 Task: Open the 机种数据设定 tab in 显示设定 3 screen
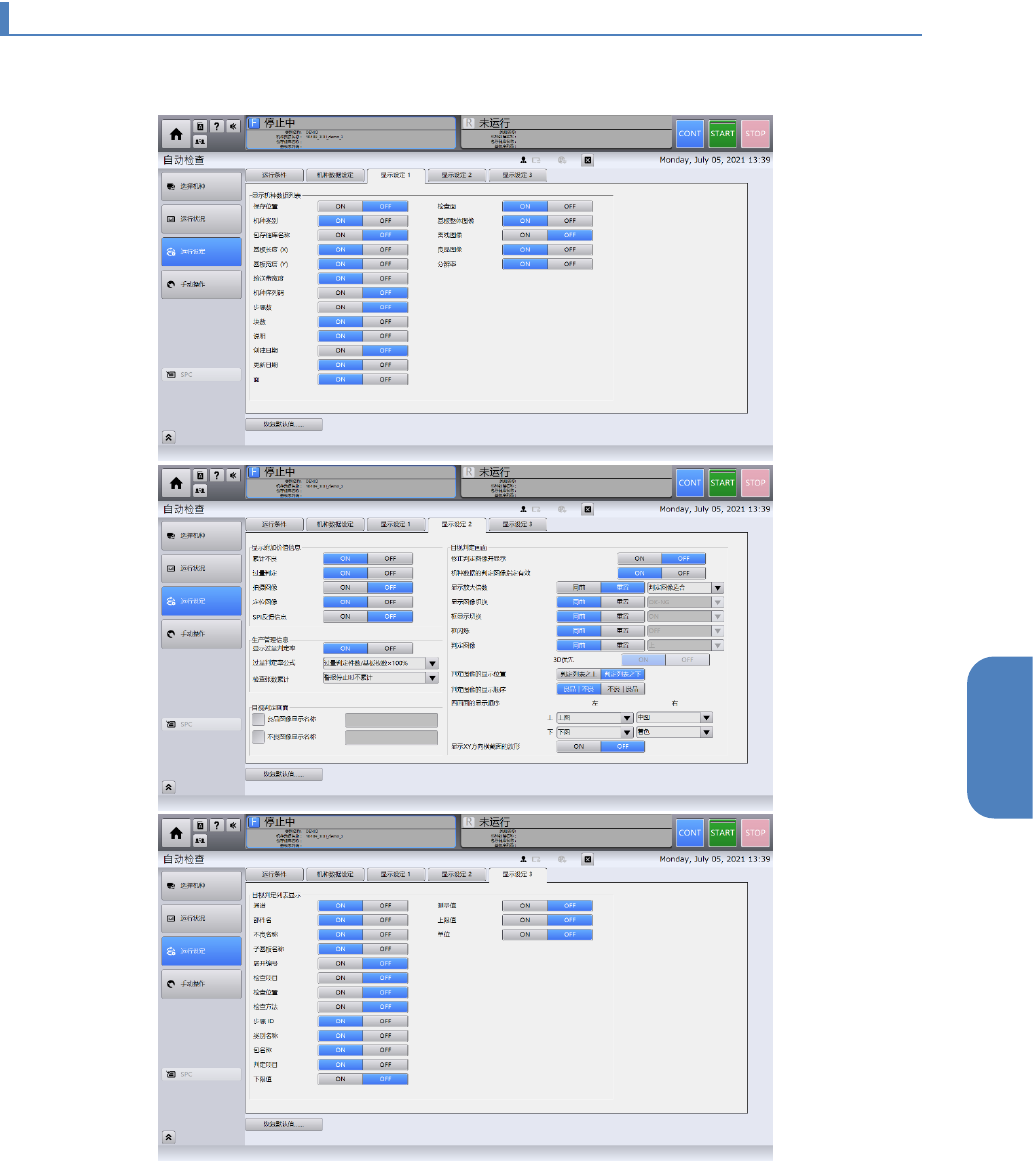click(335, 874)
